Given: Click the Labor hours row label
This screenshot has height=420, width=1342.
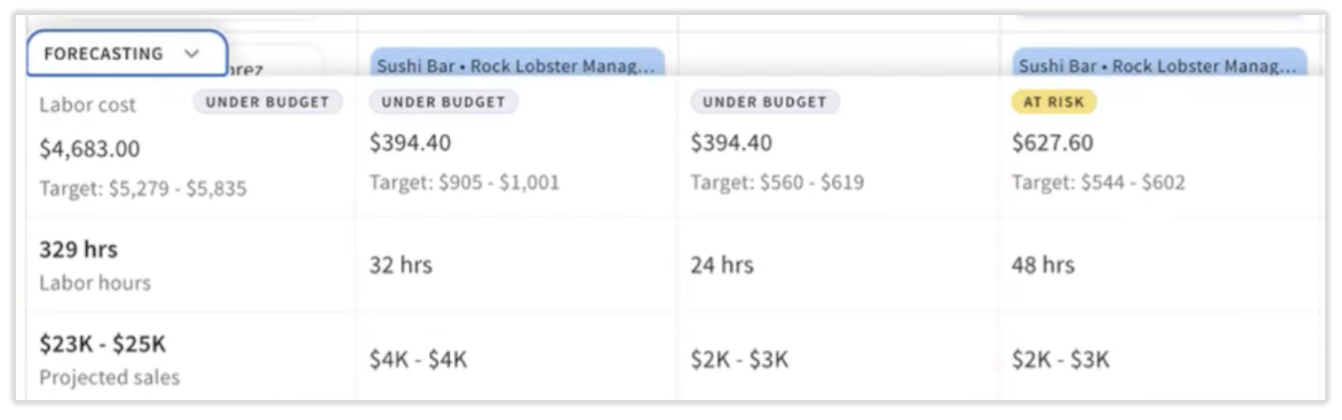Looking at the screenshot, I should [95, 283].
